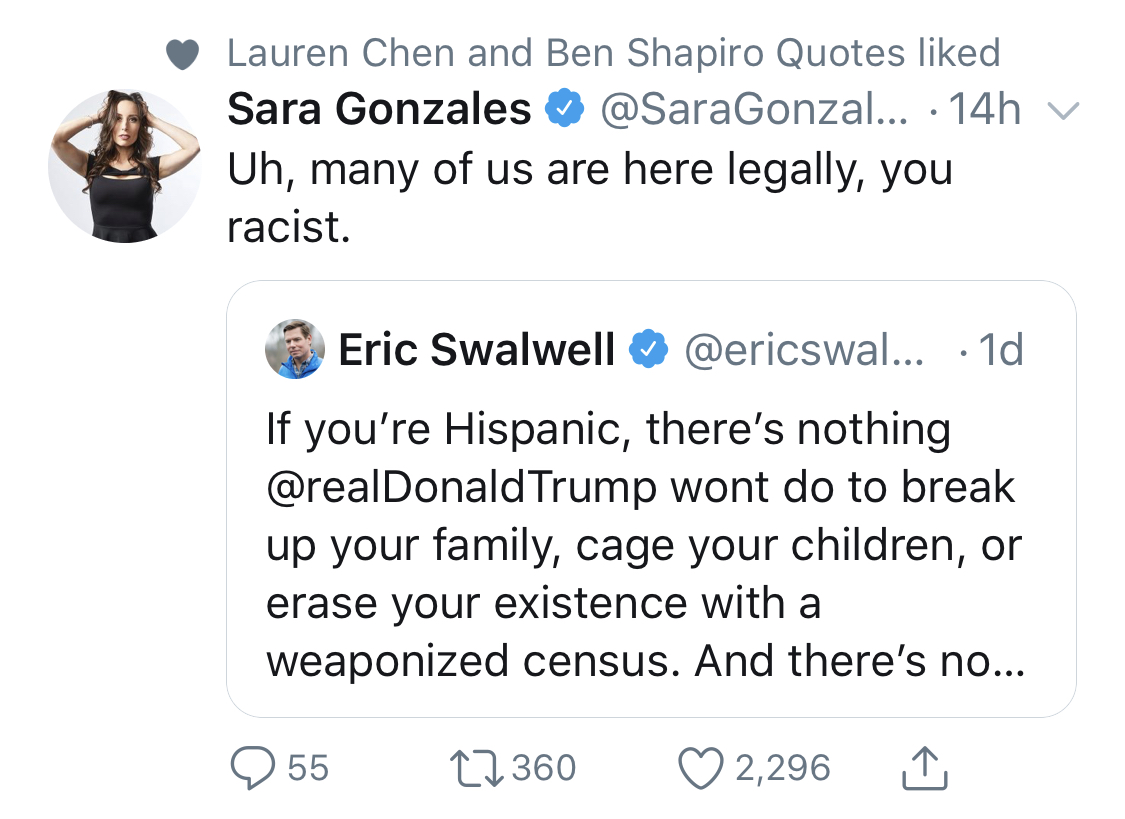
Task: Click Eric Swalwell's verified badge
Action: [x=649, y=349]
